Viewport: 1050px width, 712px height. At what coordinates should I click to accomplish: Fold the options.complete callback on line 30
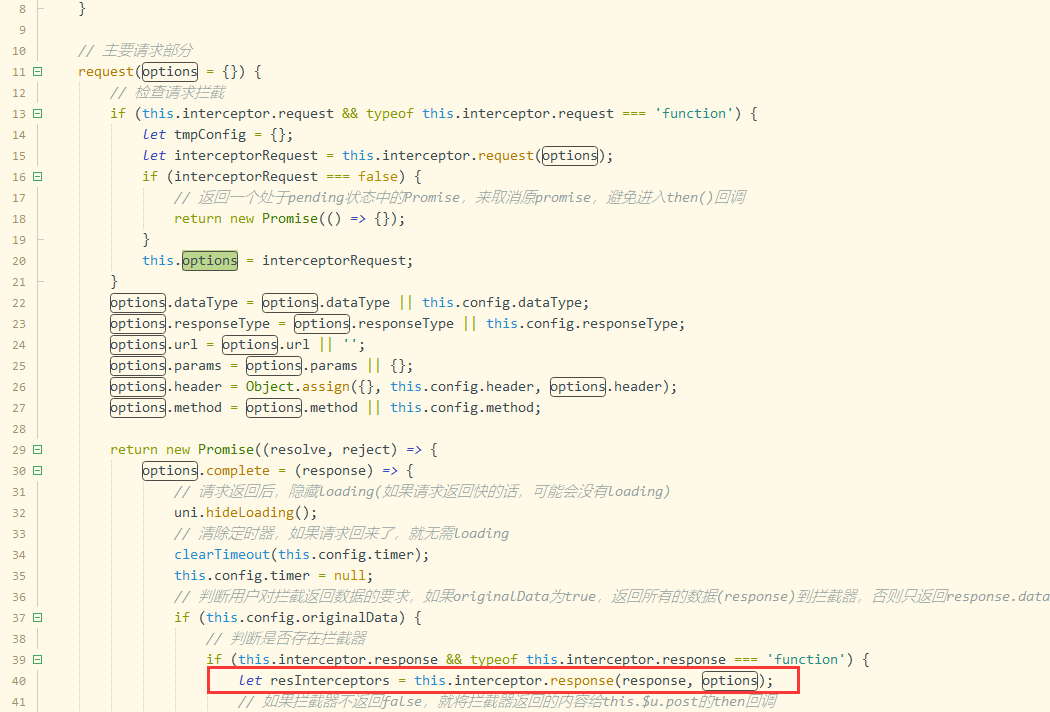click(x=37, y=471)
